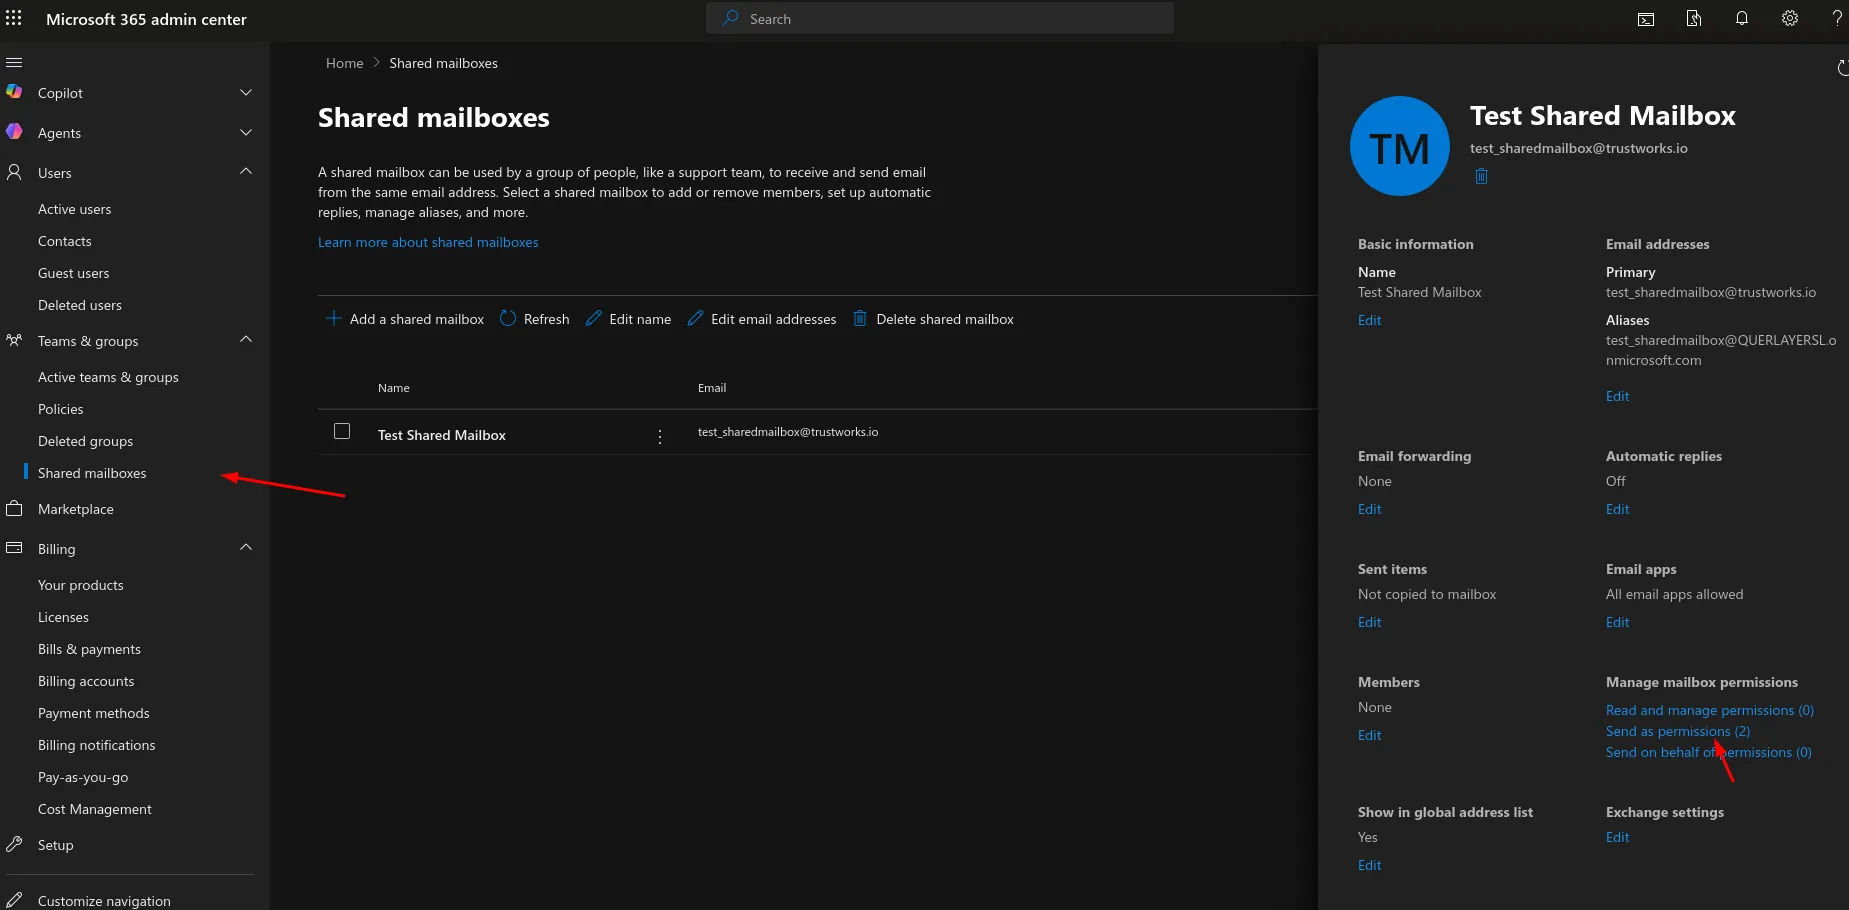
Task: Open Deleted users
Action: pos(80,305)
